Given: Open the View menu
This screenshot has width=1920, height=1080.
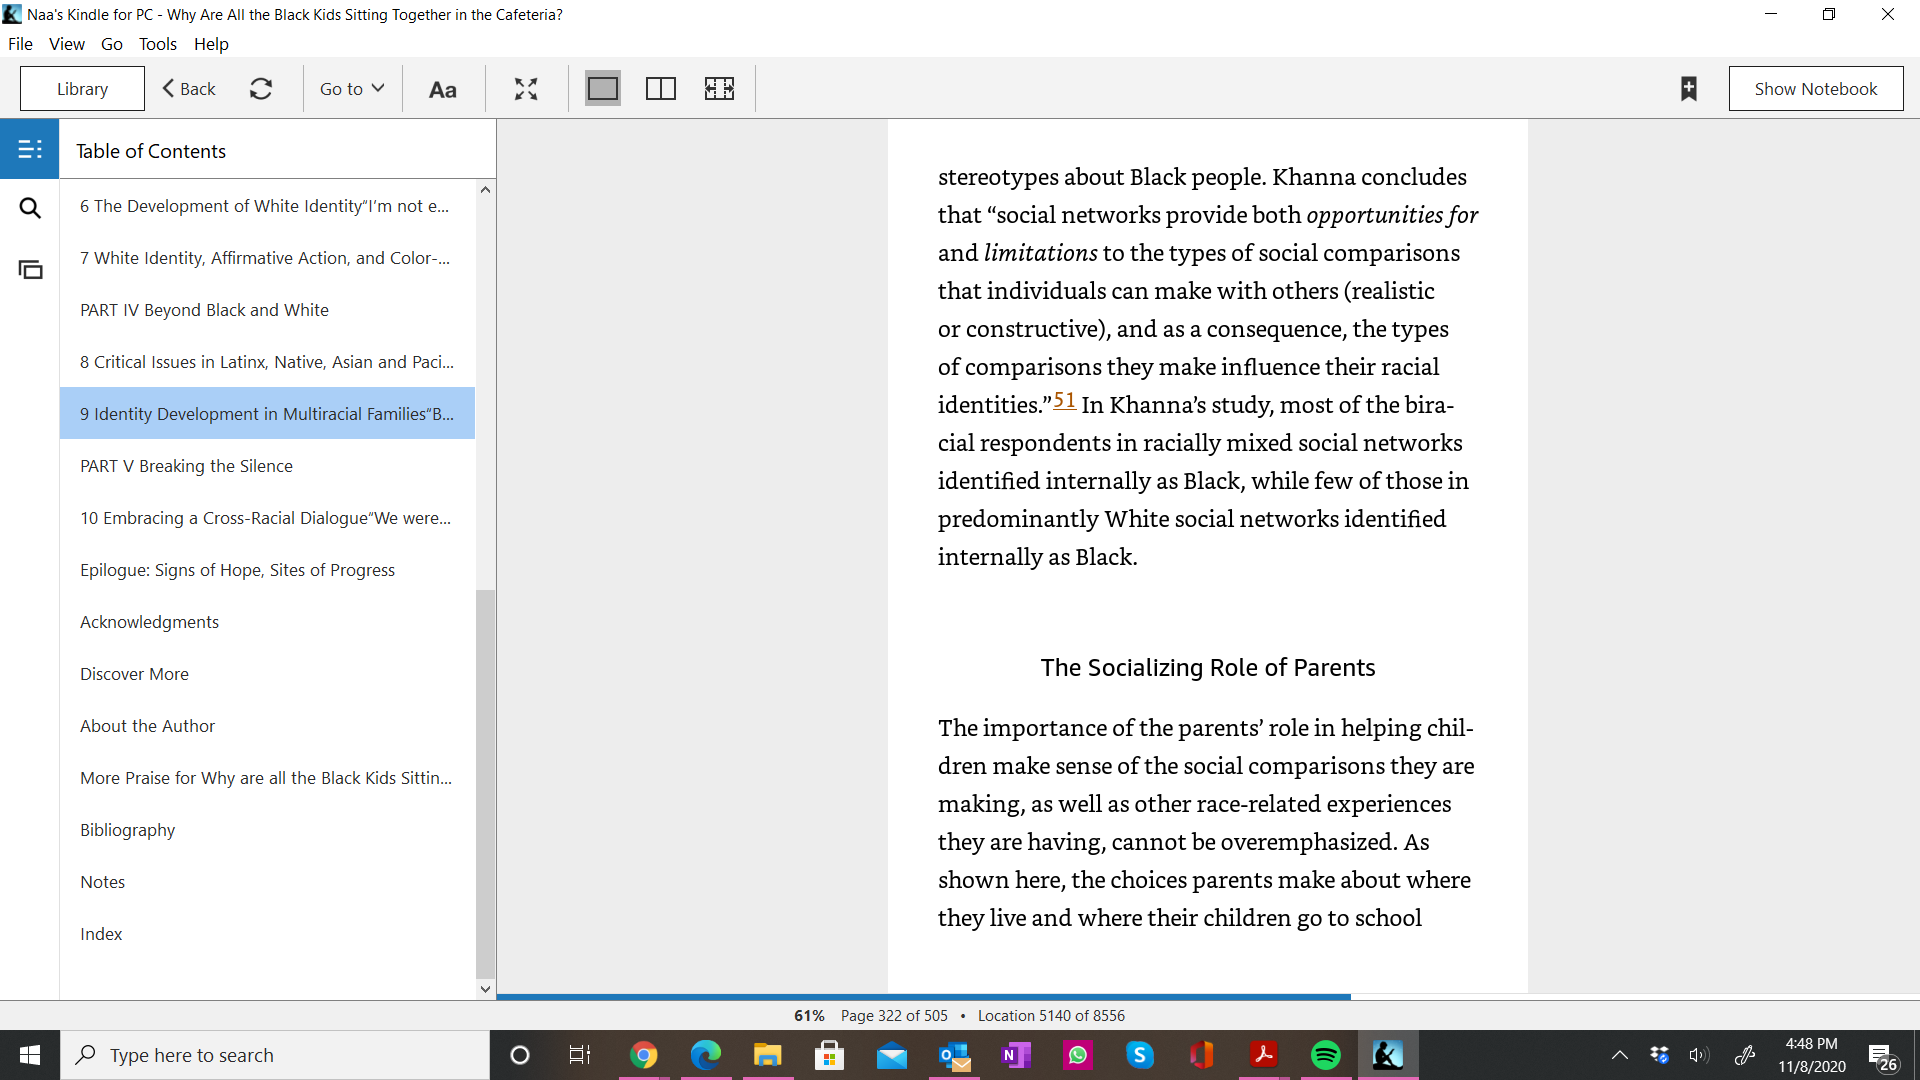Looking at the screenshot, I should (x=67, y=44).
